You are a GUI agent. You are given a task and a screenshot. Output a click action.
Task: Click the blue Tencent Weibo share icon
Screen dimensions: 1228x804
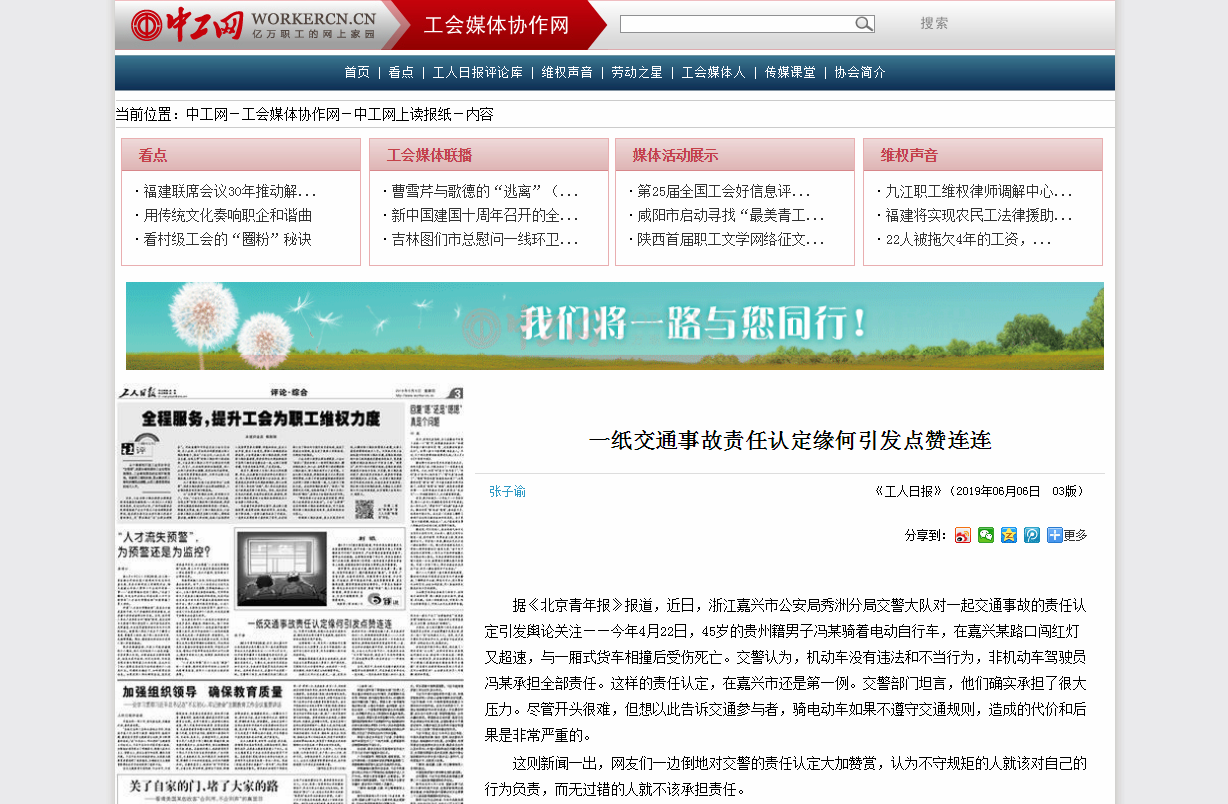coord(1032,535)
